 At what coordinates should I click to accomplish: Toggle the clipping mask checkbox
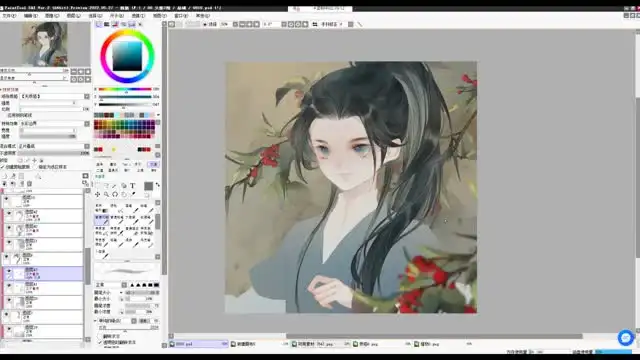pyautogui.click(x=3, y=167)
